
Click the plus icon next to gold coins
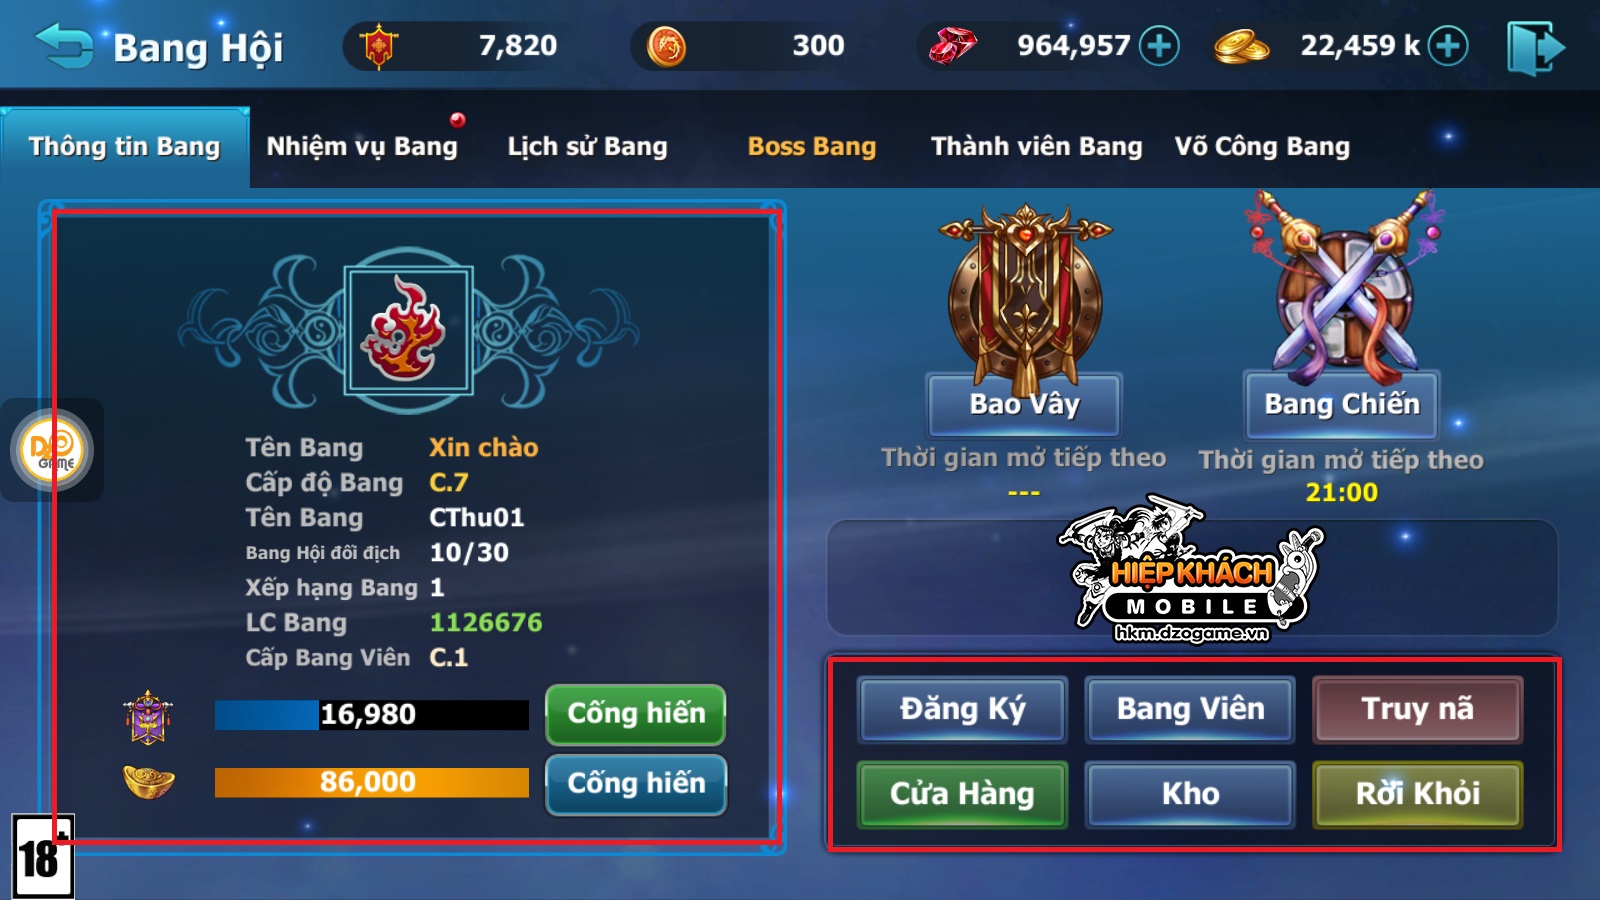pyautogui.click(x=1448, y=46)
